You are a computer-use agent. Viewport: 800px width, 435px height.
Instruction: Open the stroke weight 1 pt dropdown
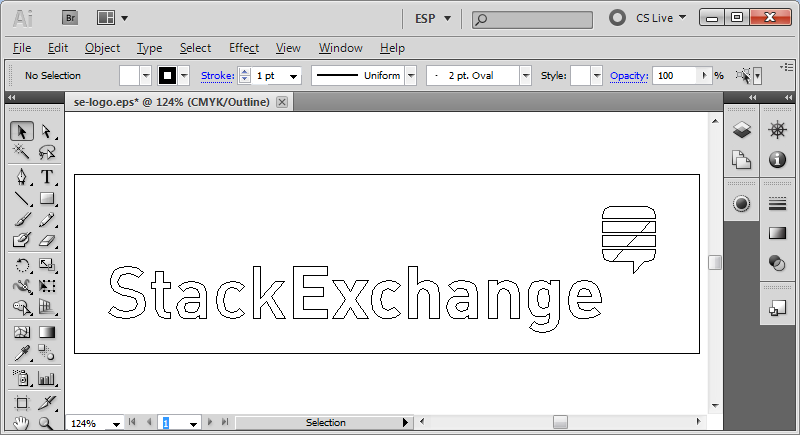[x=293, y=76]
